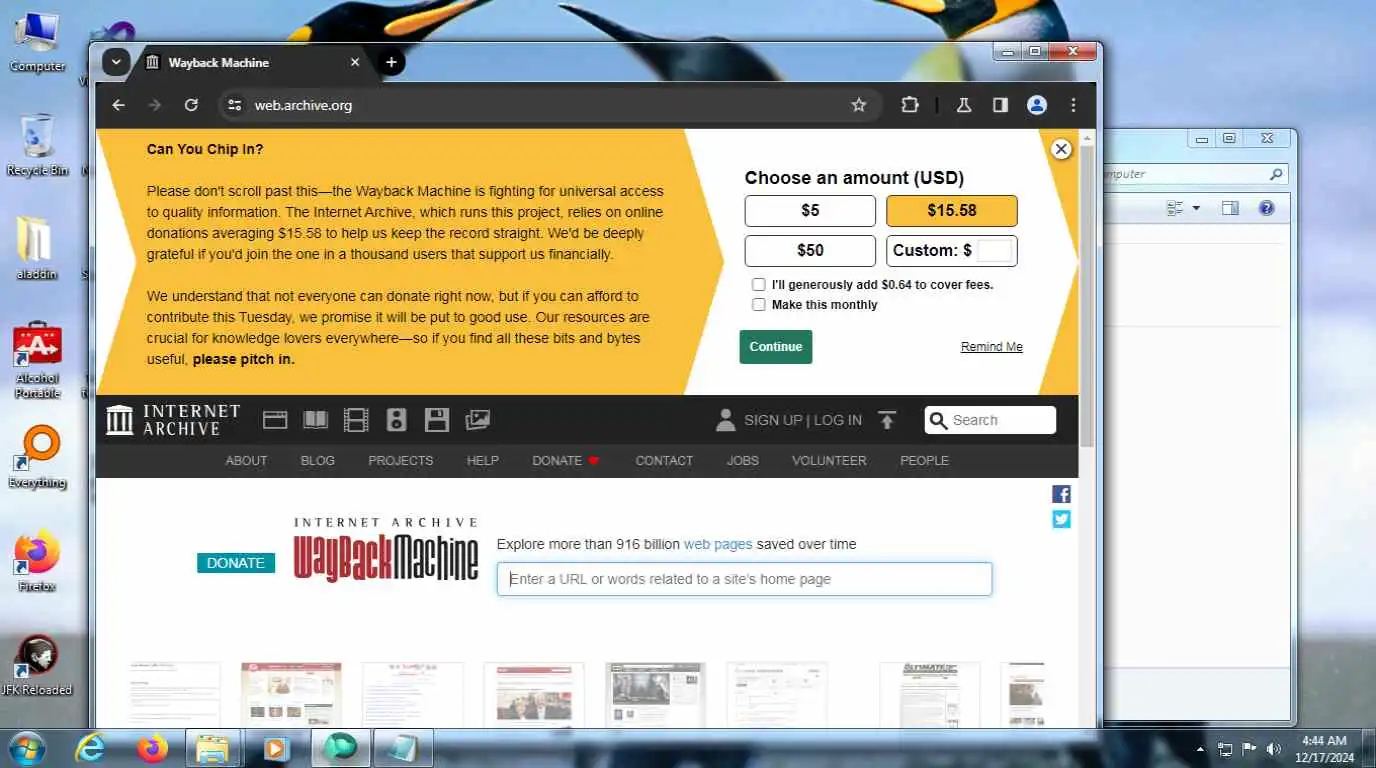Open the HELP menu item
The width and height of the screenshot is (1376, 768).
coord(483,461)
